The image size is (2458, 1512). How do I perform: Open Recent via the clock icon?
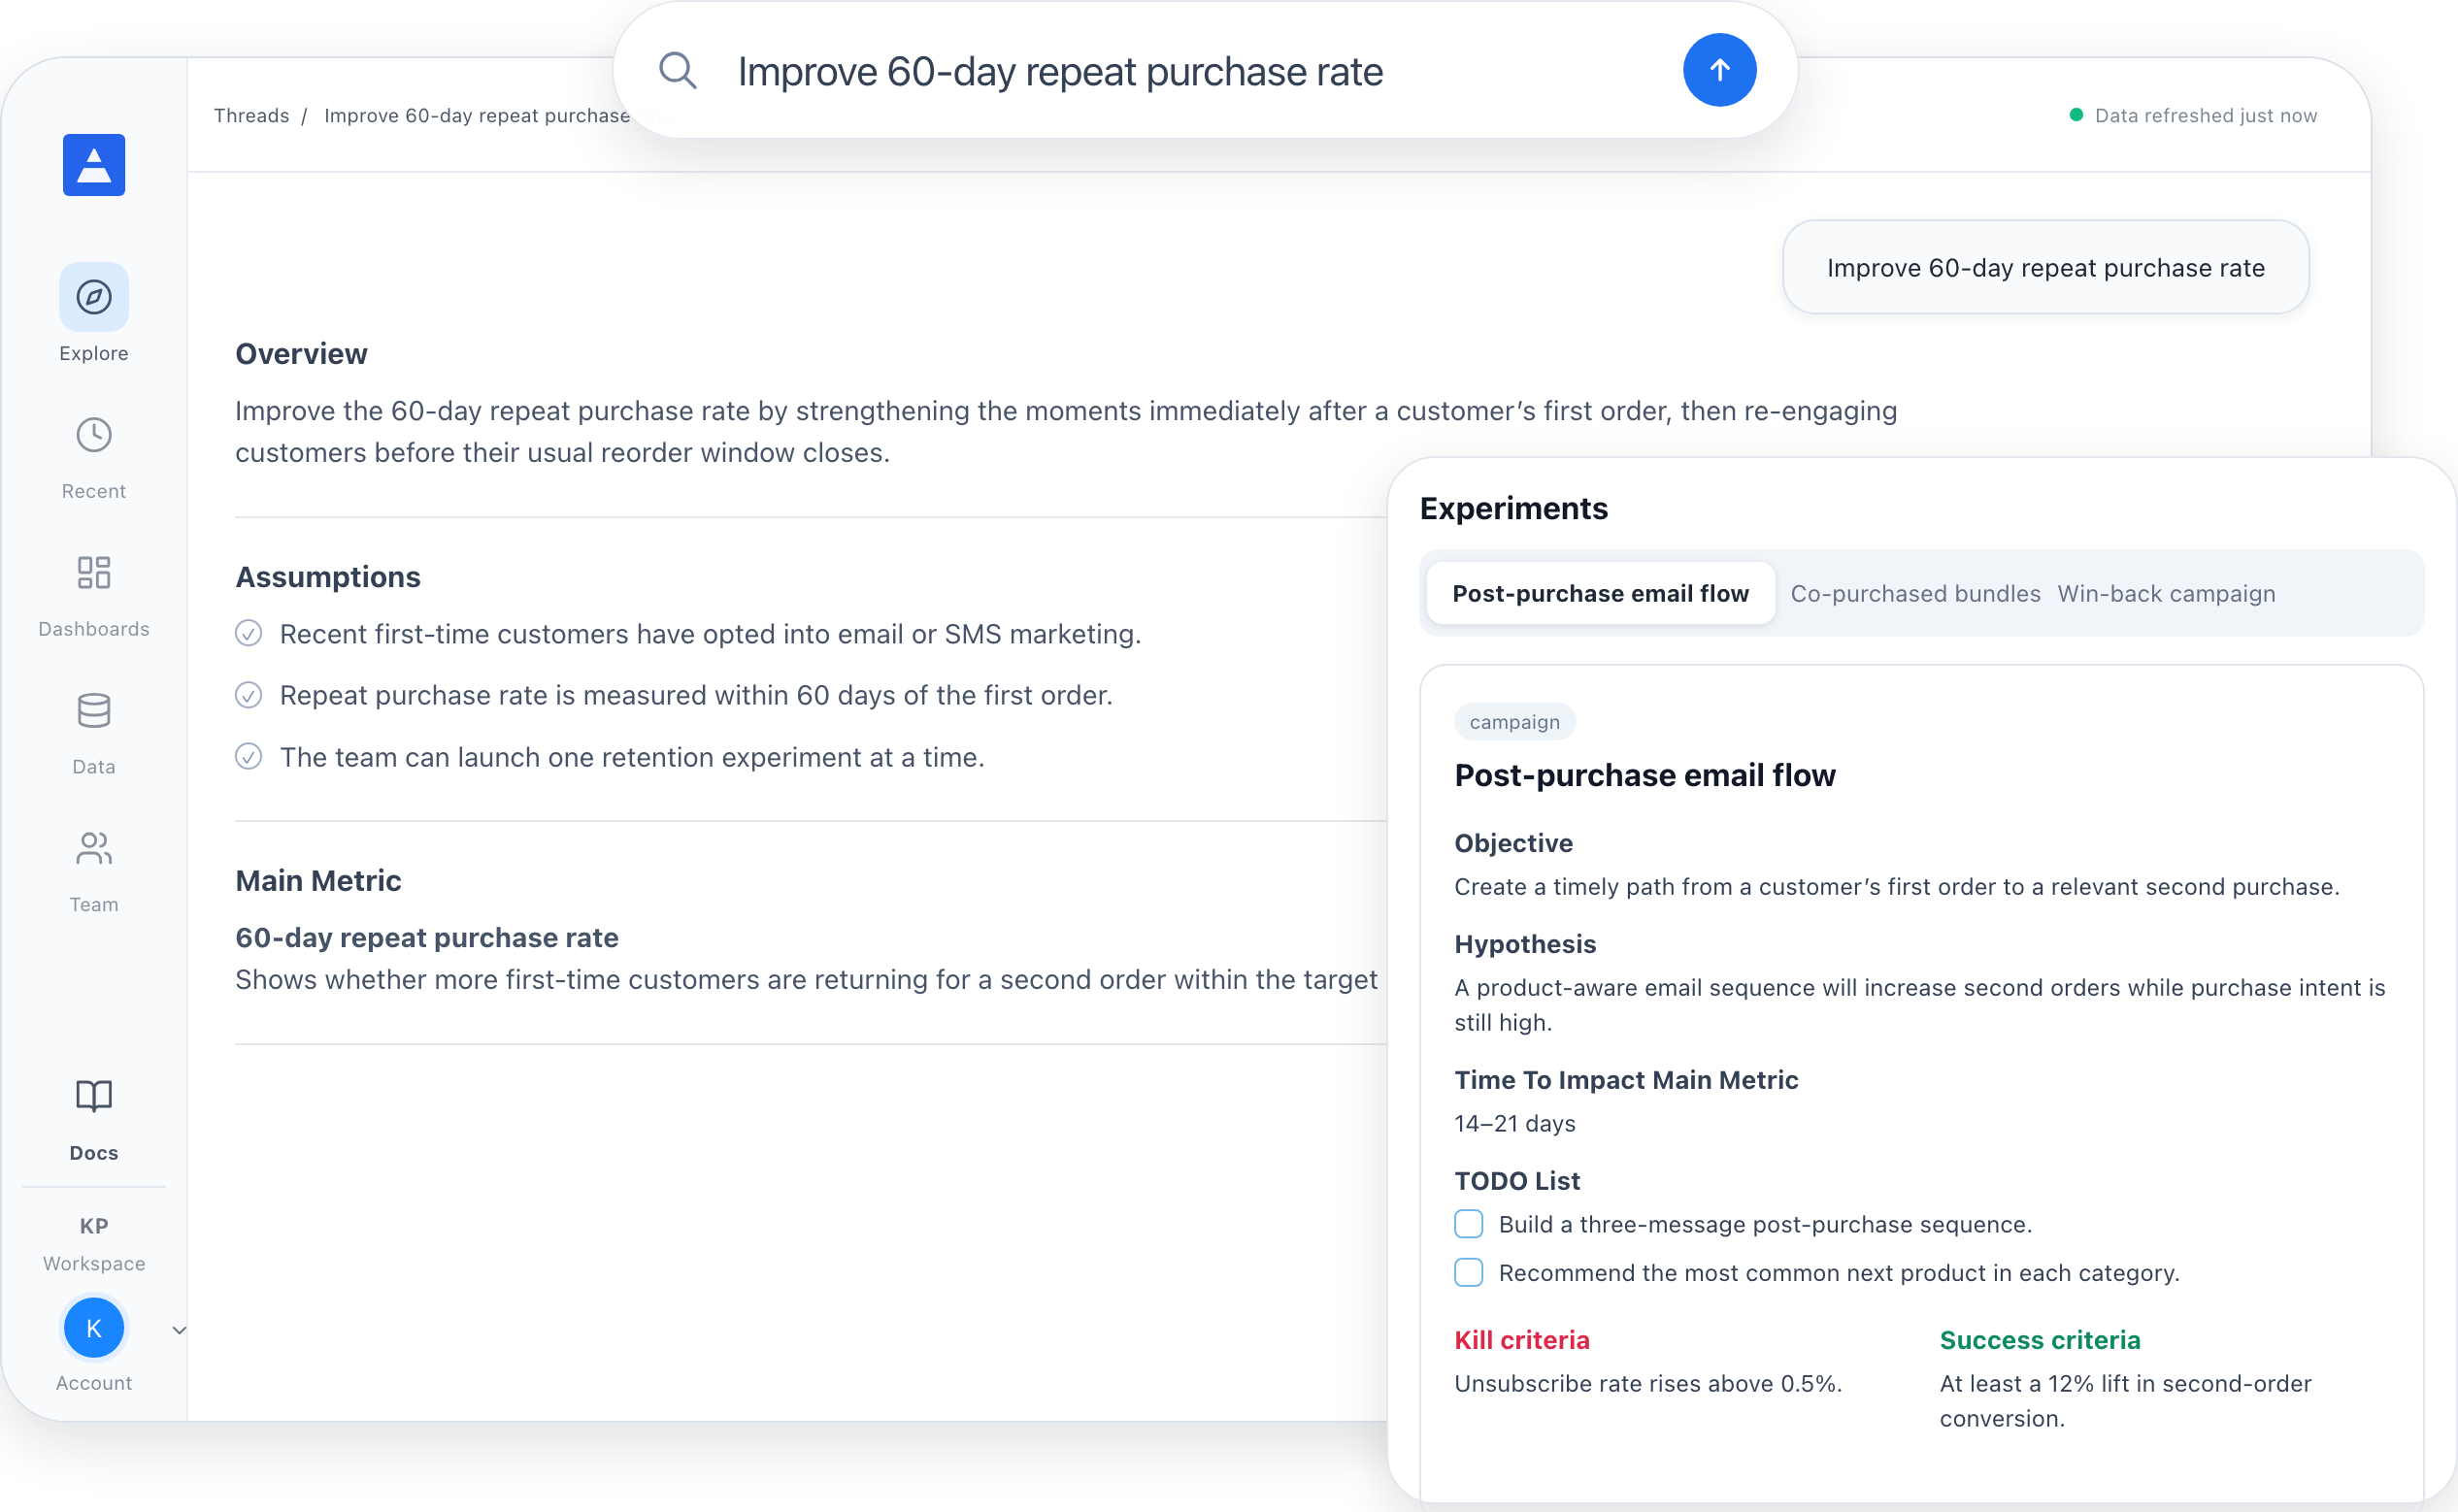[94, 435]
